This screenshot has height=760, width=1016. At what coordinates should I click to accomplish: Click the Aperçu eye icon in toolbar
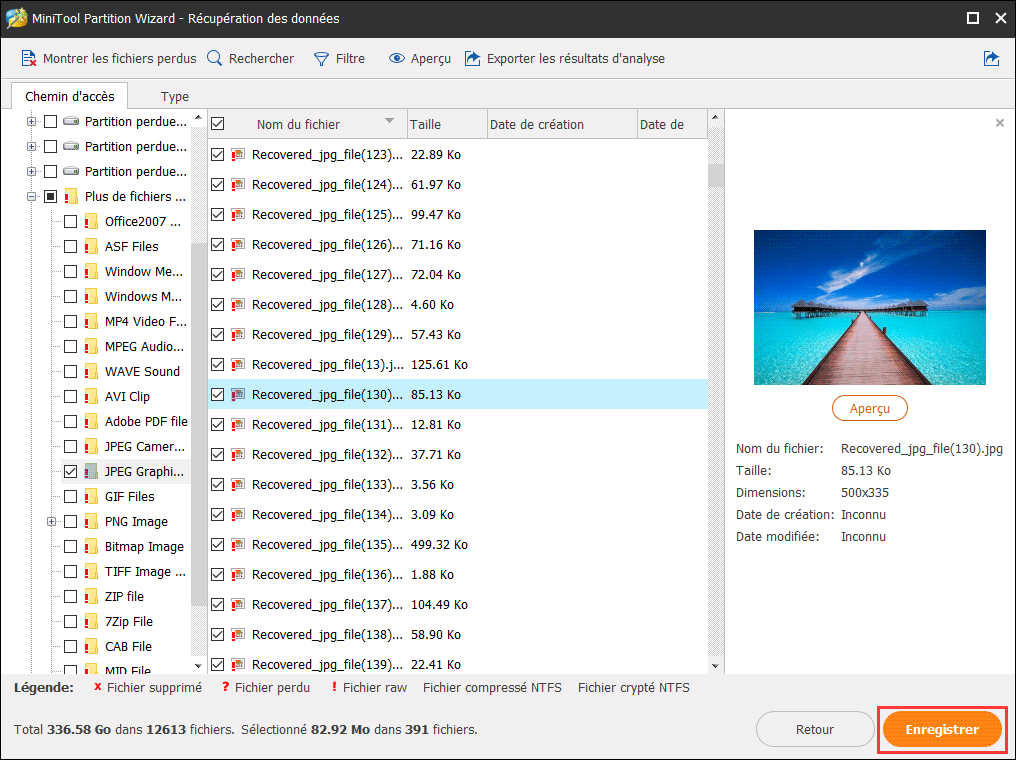397,59
